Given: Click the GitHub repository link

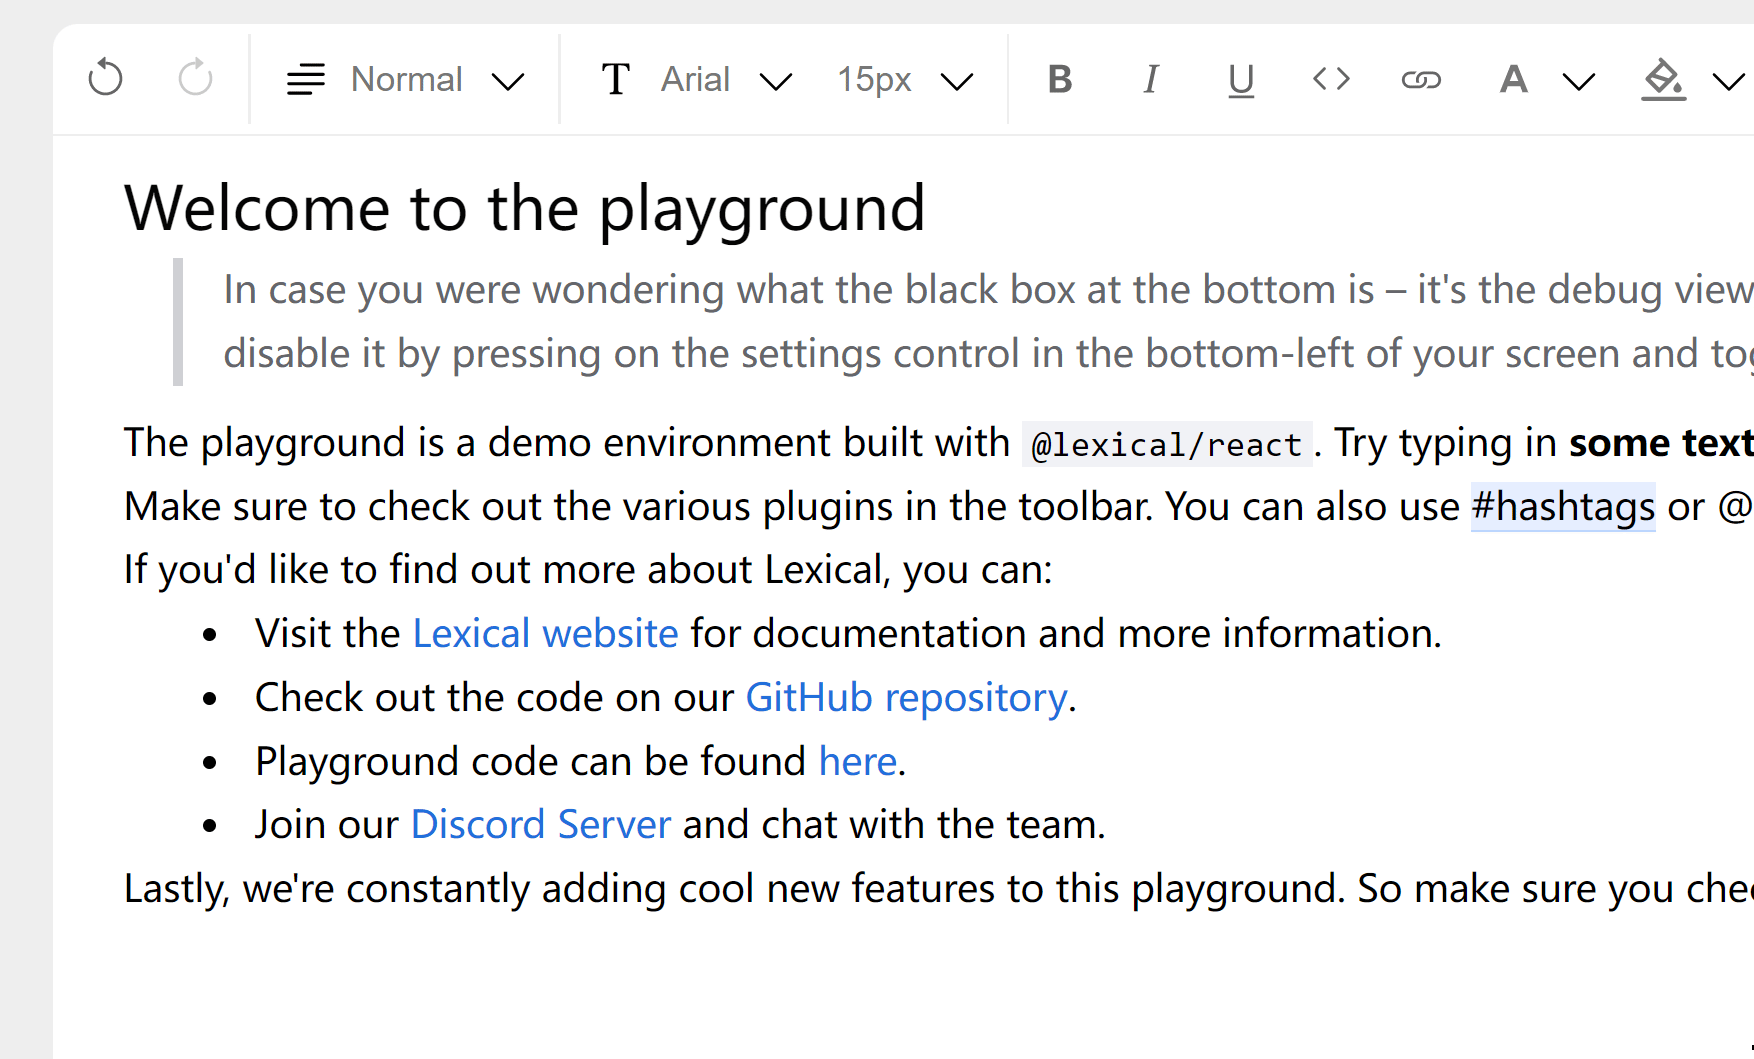Looking at the screenshot, I should pos(906,697).
